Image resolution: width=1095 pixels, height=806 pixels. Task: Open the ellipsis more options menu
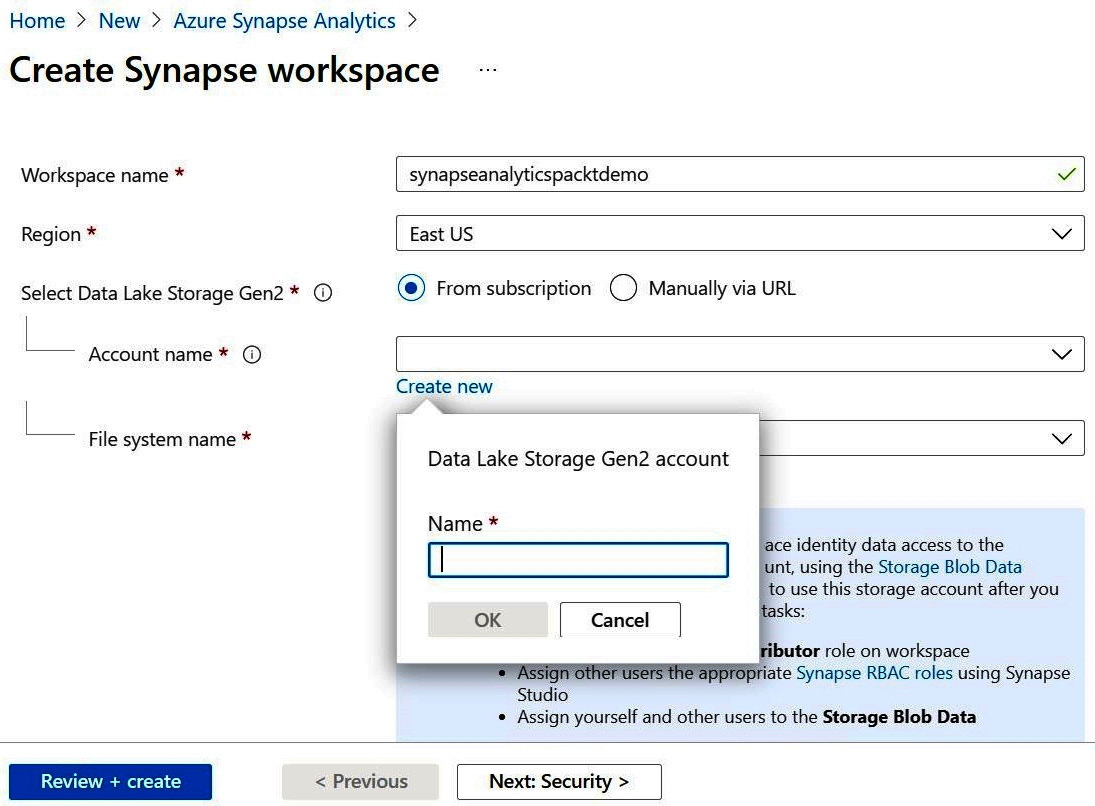click(x=488, y=70)
